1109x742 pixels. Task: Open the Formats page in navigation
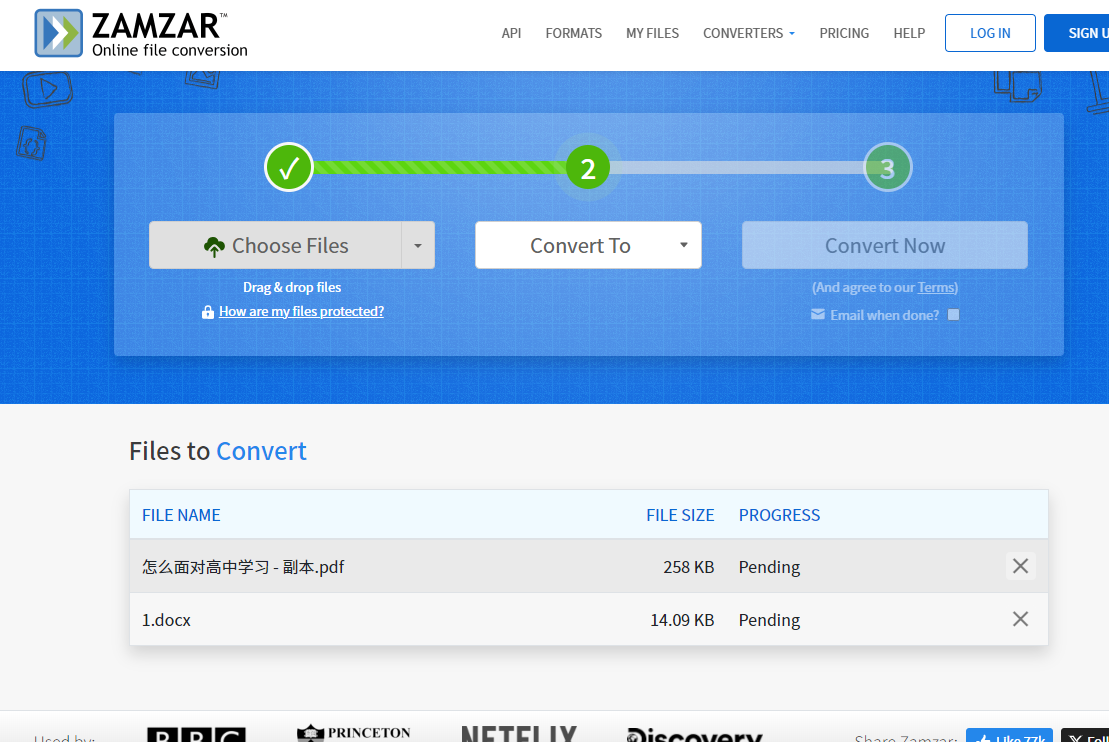click(573, 33)
